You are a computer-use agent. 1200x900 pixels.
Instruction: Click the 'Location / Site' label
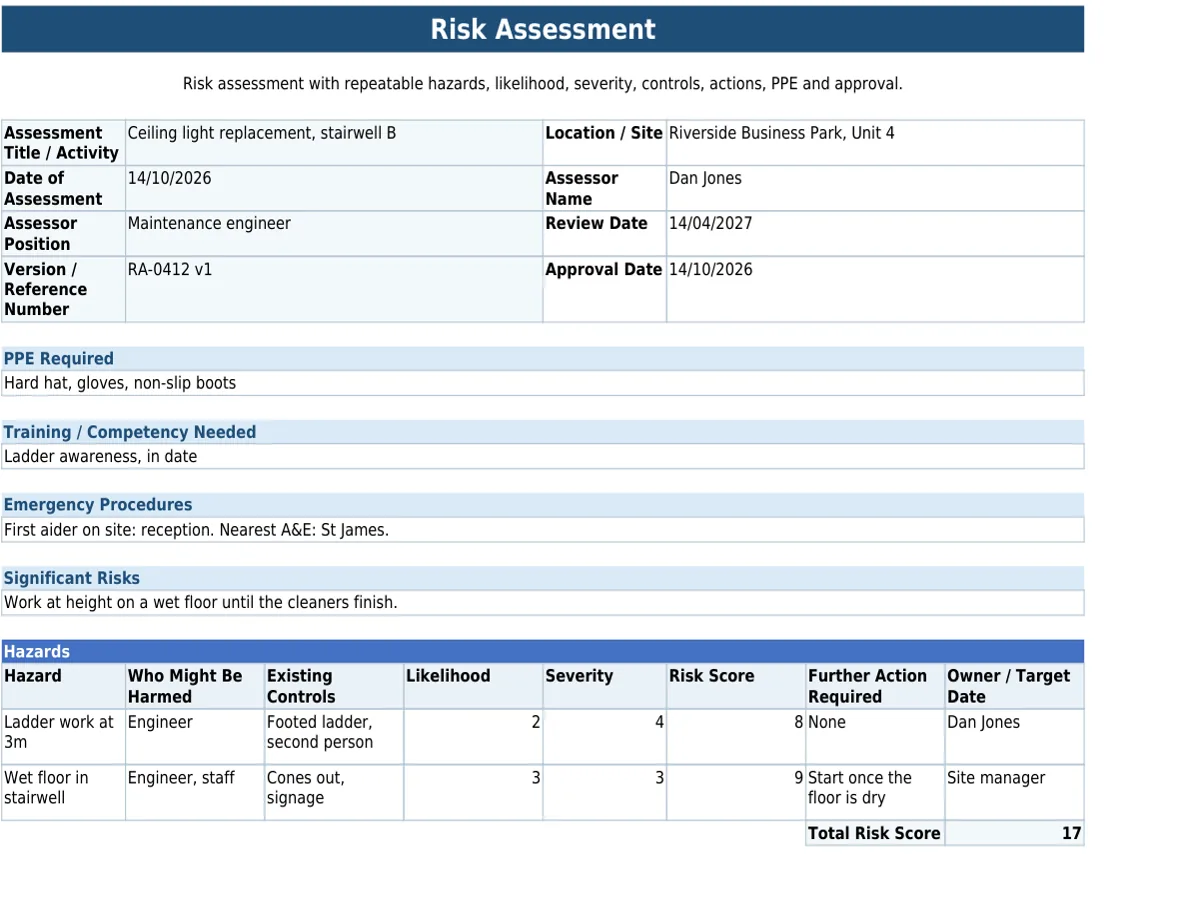604,143
